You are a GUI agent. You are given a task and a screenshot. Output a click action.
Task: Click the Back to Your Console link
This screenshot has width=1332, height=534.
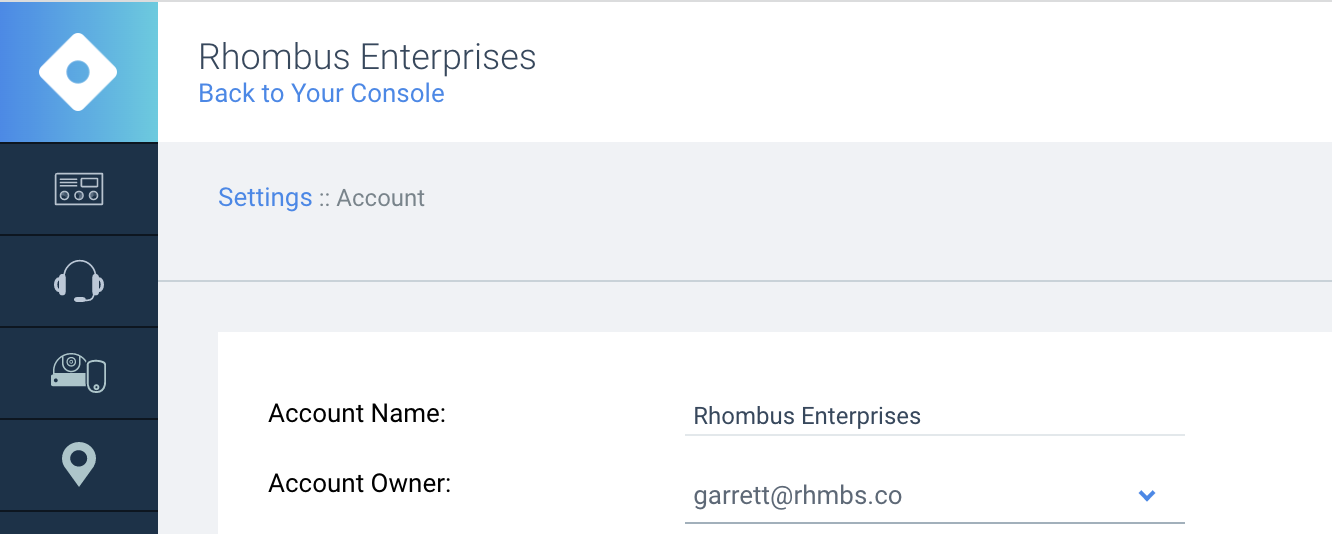[x=321, y=93]
